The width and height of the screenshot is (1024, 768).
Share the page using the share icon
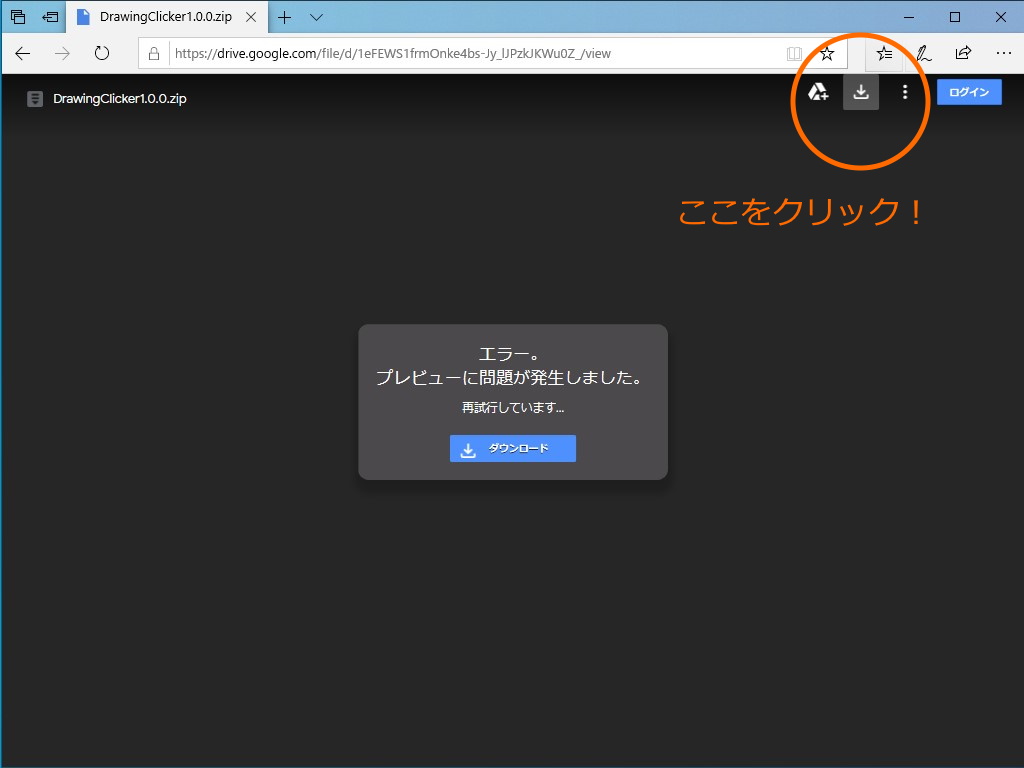click(962, 54)
